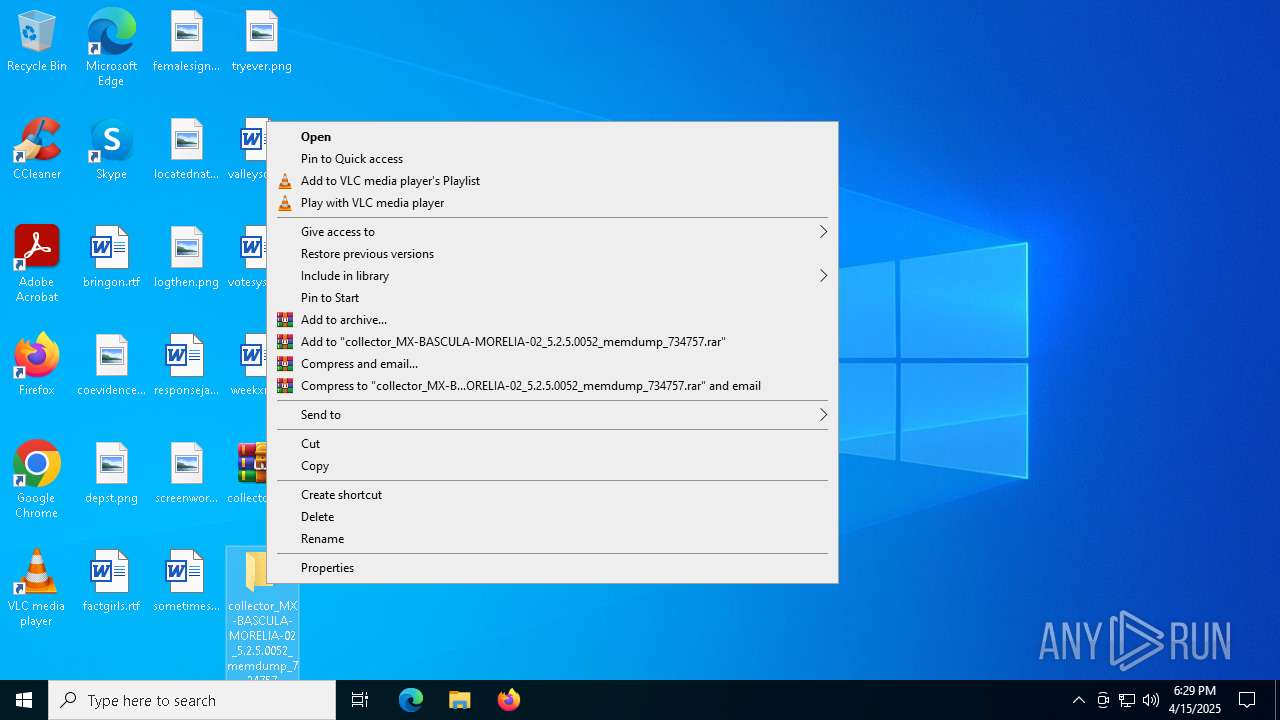Select the logthen.png file
This screenshot has height=720, width=1280.
186,258
